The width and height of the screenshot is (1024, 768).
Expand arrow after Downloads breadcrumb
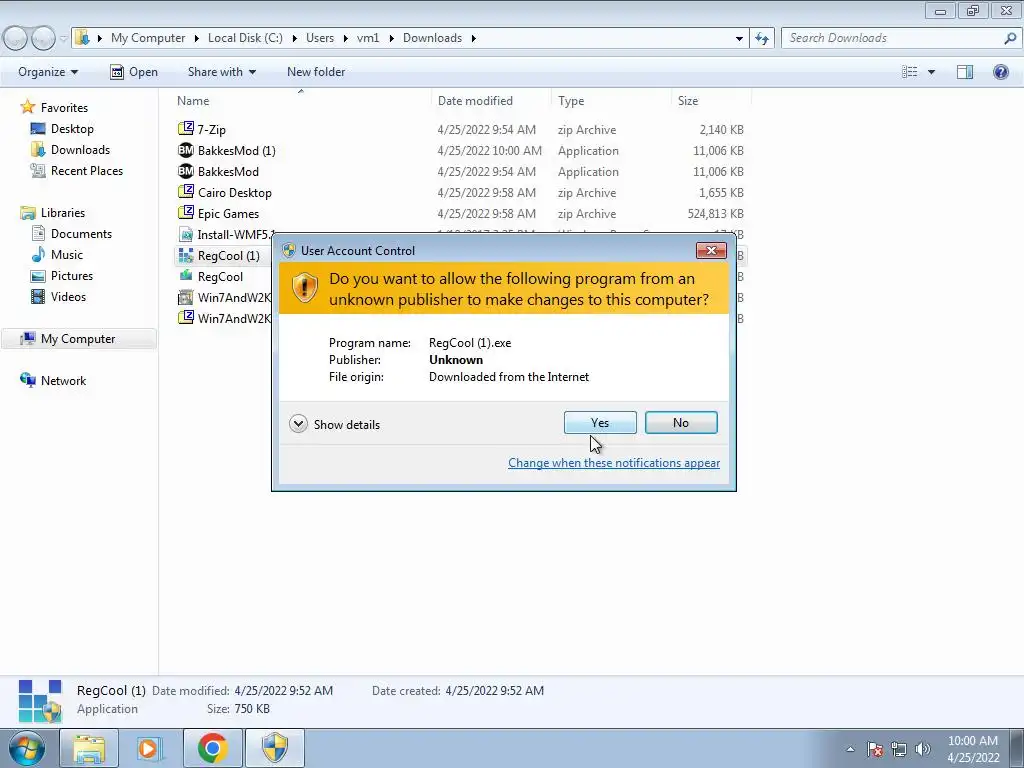pyautogui.click(x=473, y=38)
